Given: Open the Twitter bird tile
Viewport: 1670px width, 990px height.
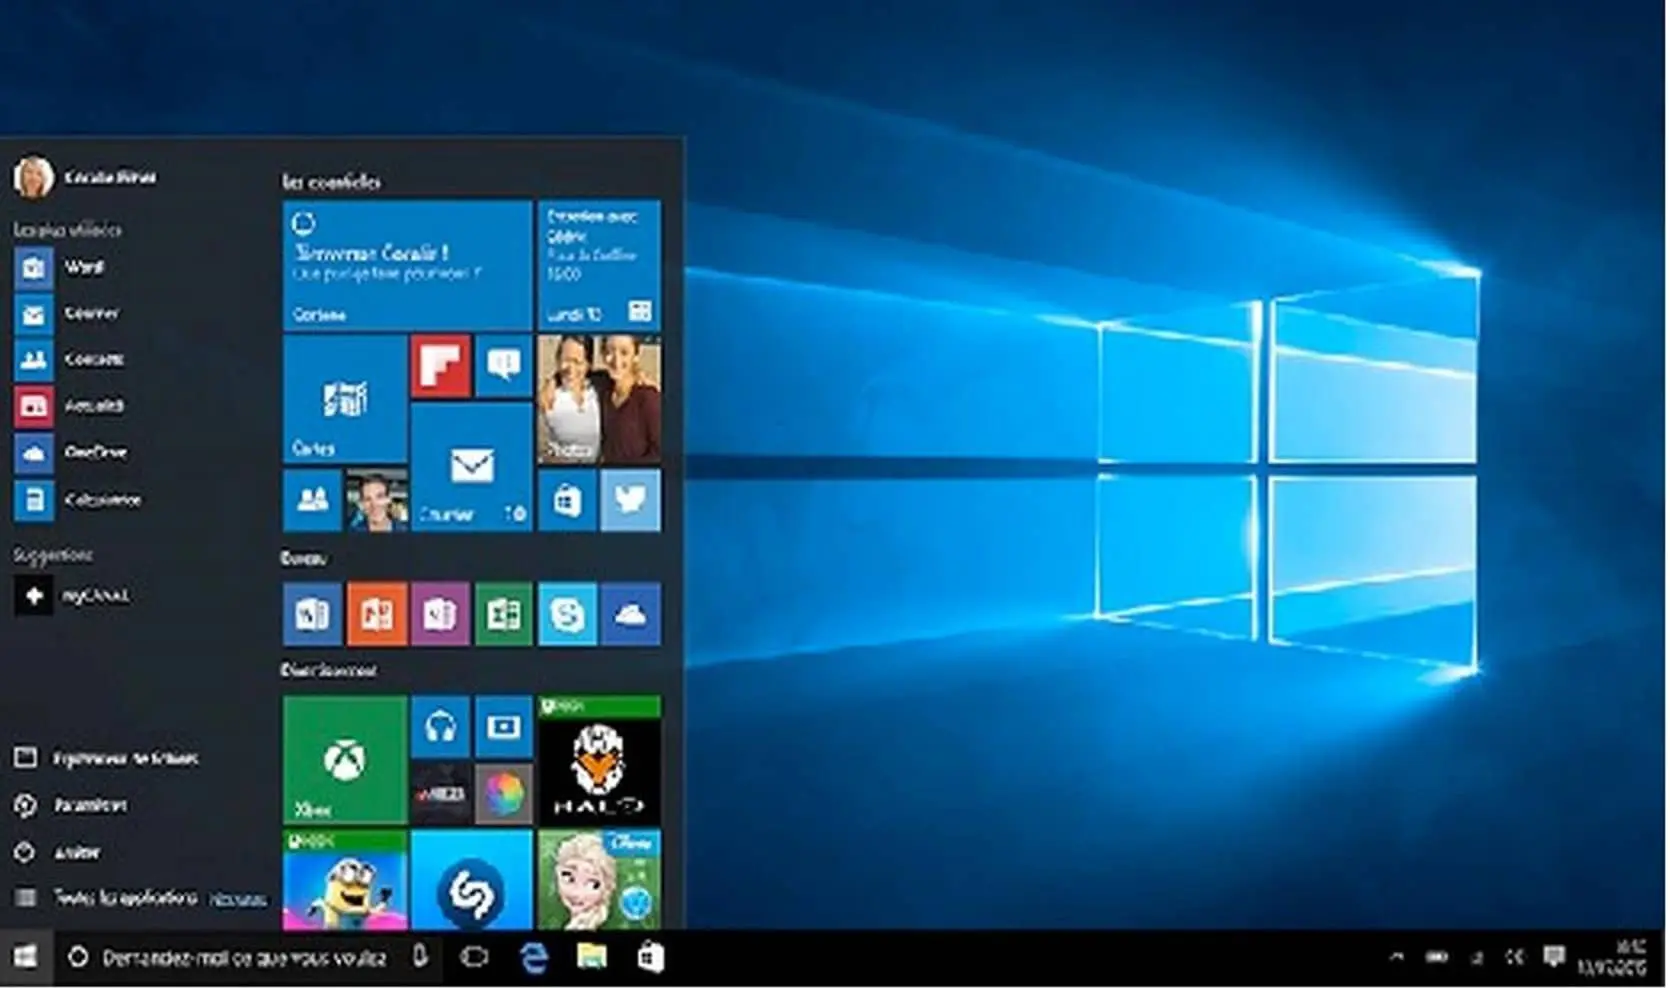Looking at the screenshot, I should coord(630,499).
